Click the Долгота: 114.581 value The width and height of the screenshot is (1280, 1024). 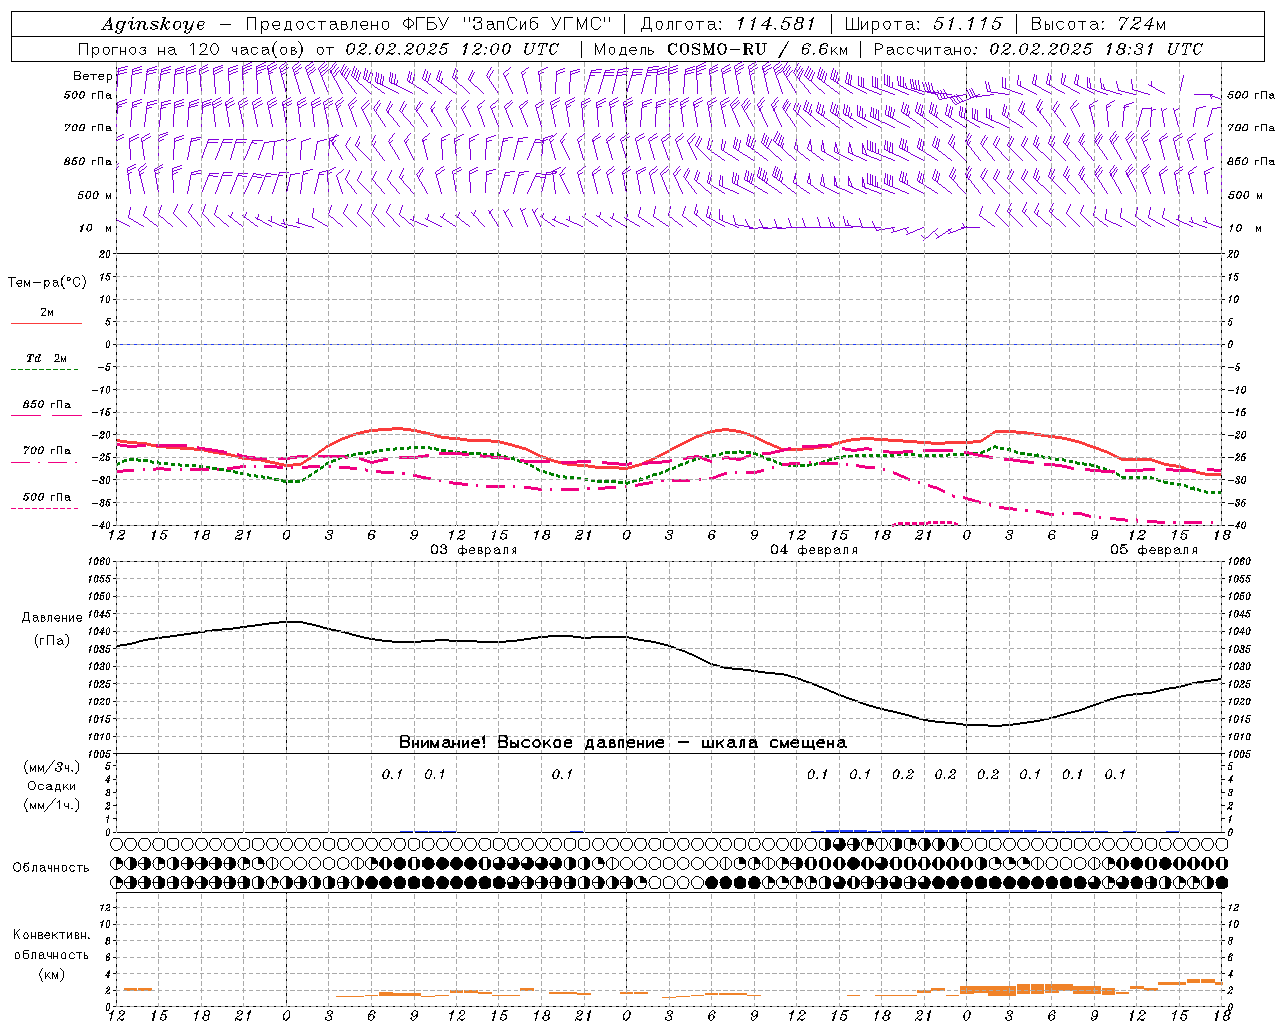pyautogui.click(x=728, y=24)
